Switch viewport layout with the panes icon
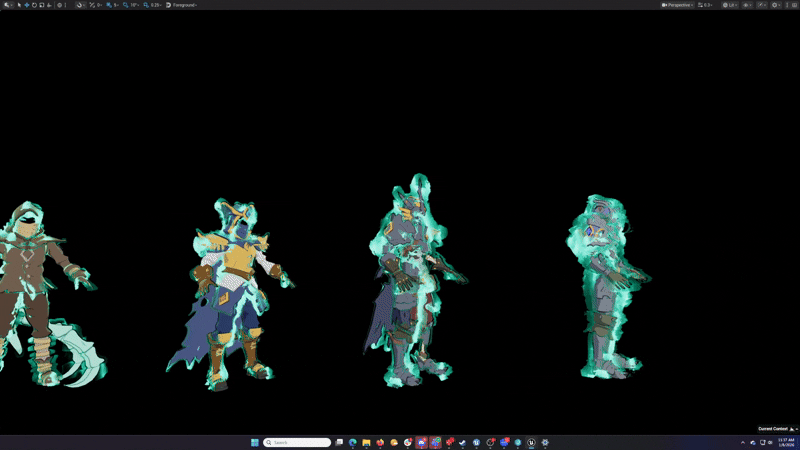Screen dimensions: 800x450 (x=794, y=5)
